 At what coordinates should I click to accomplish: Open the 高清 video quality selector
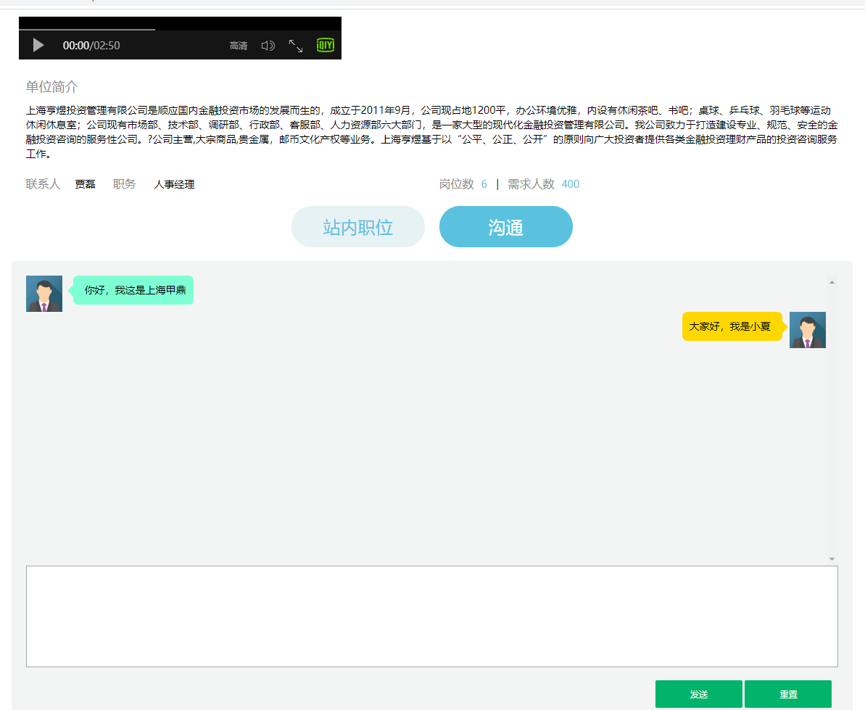[x=238, y=46]
